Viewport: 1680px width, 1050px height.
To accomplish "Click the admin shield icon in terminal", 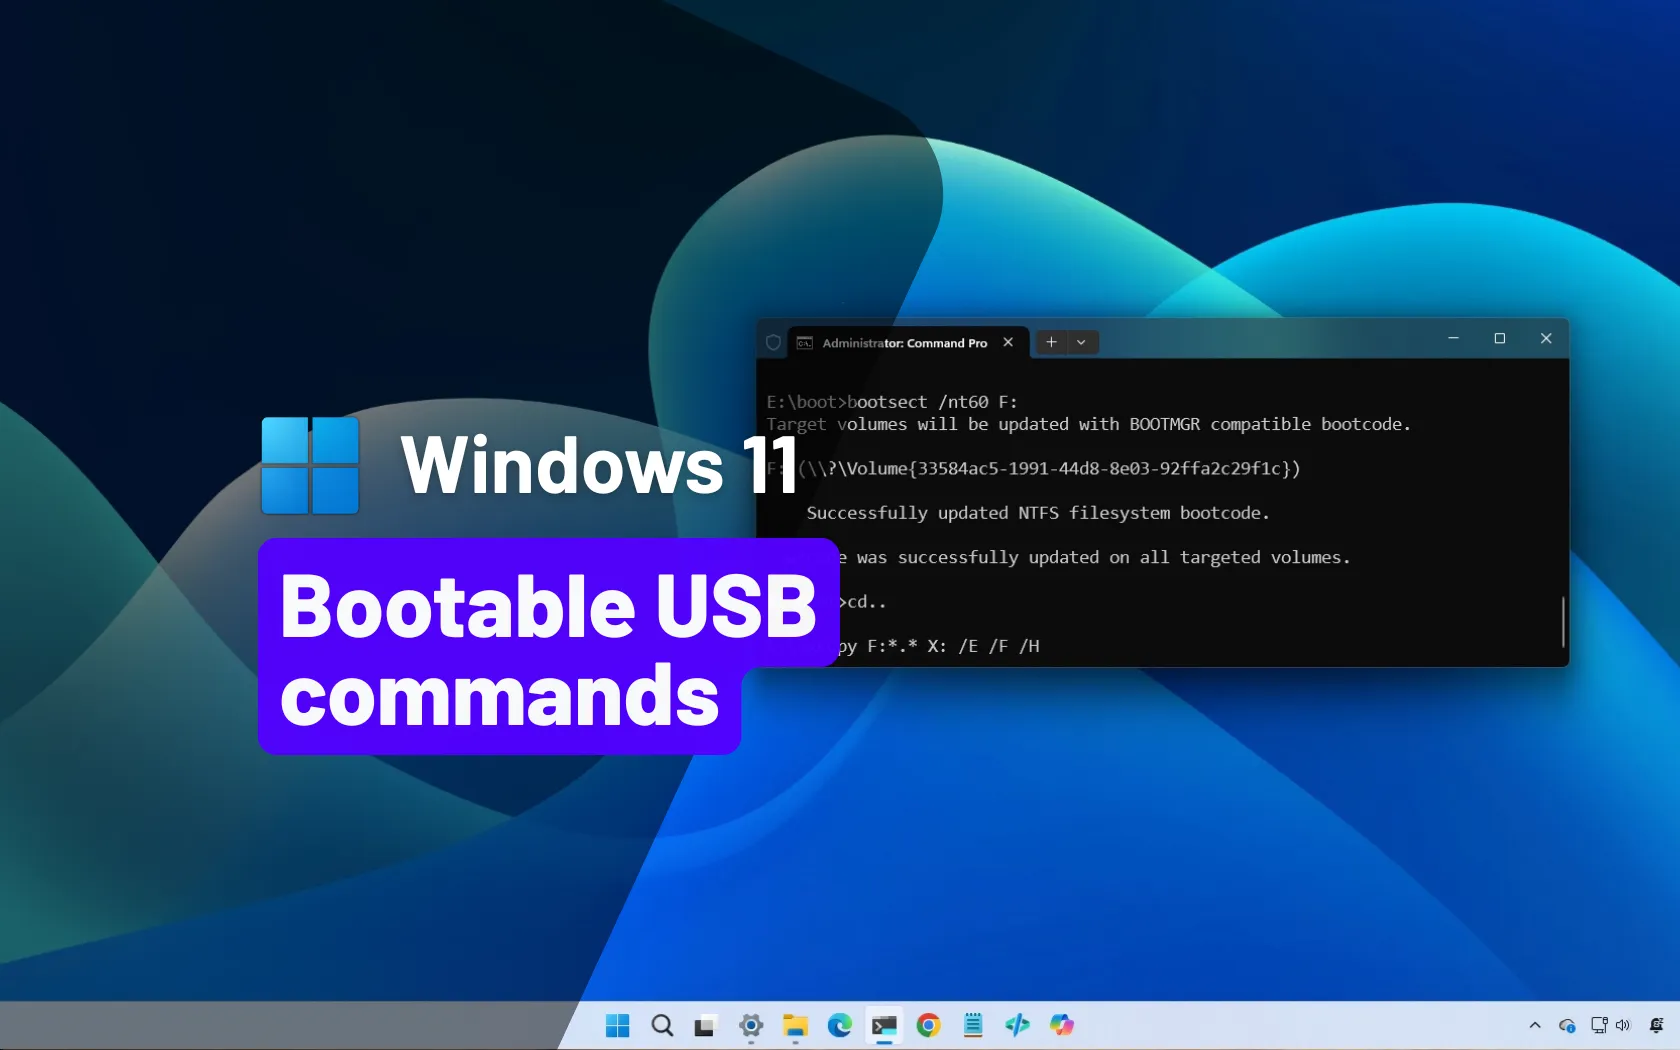I will click(x=773, y=342).
